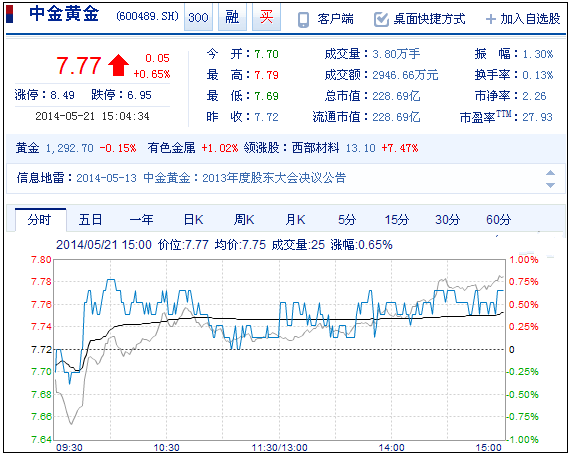Open the 日K chart tab
The height and width of the screenshot is (455, 570).
pyautogui.click(x=193, y=220)
